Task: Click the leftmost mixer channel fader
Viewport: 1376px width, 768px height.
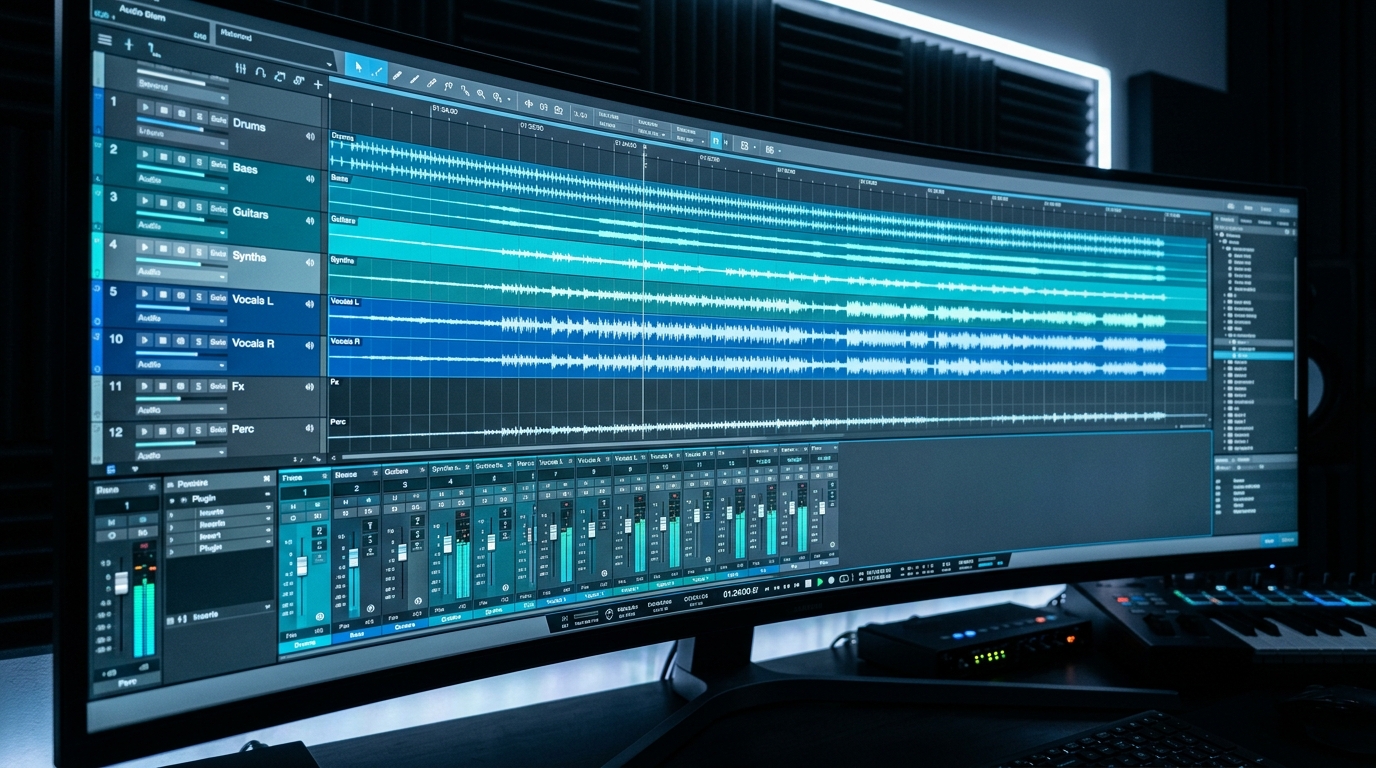Action: [x=121, y=583]
